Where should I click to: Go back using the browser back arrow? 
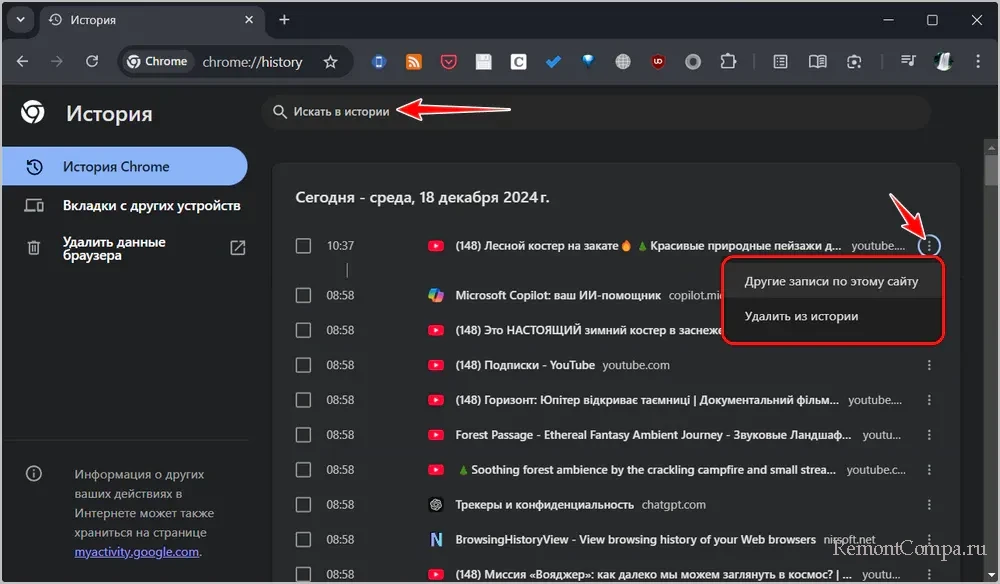click(22, 61)
